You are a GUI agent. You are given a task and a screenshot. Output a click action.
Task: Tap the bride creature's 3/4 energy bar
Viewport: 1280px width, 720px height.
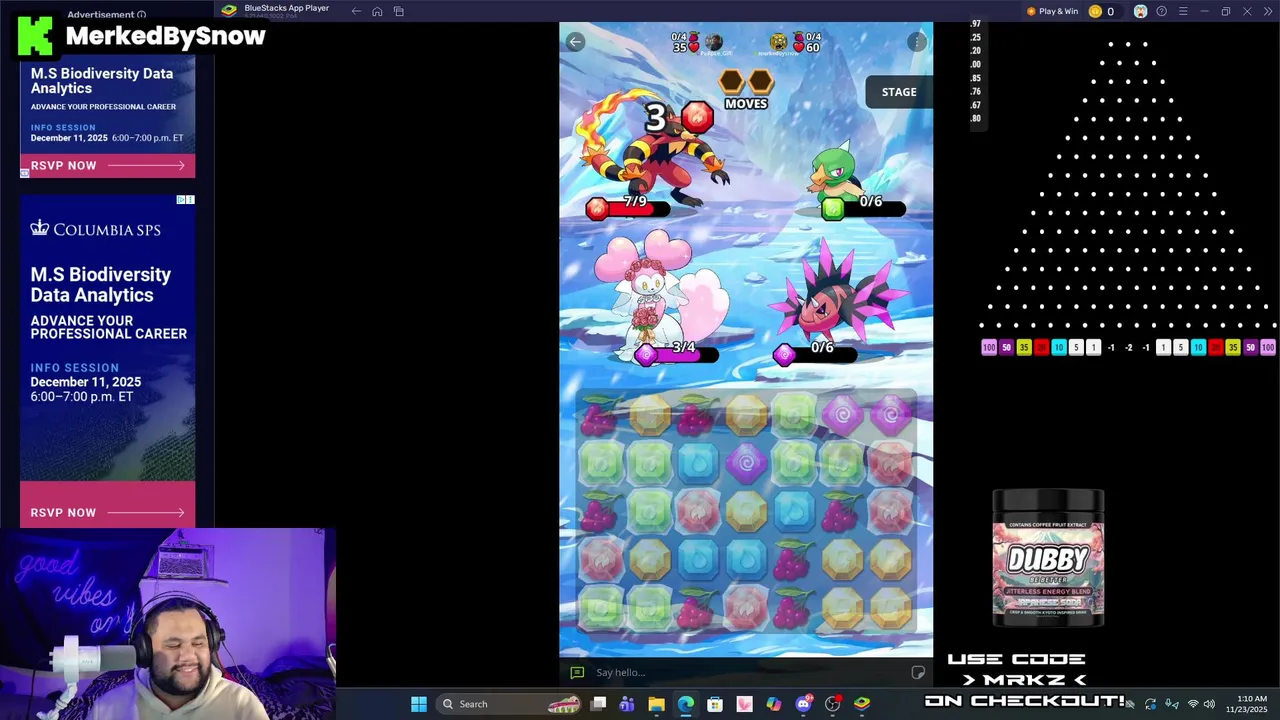point(677,353)
